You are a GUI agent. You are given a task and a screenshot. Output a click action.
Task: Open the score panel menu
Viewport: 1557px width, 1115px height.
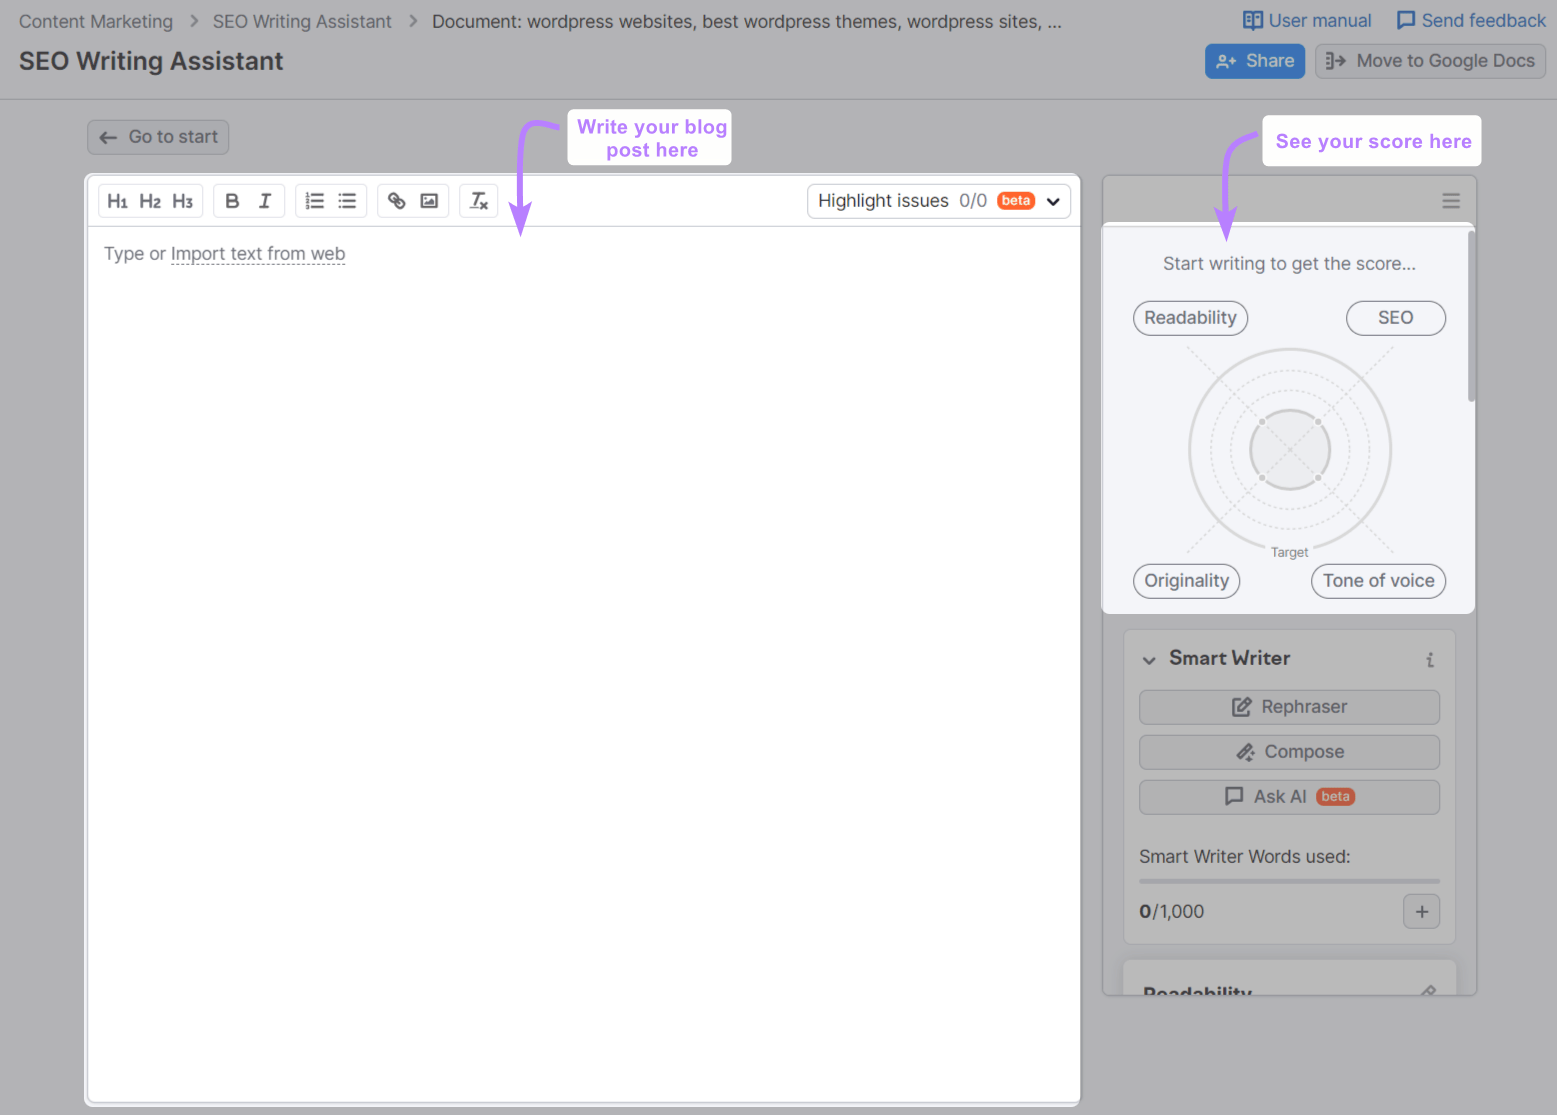(x=1451, y=200)
